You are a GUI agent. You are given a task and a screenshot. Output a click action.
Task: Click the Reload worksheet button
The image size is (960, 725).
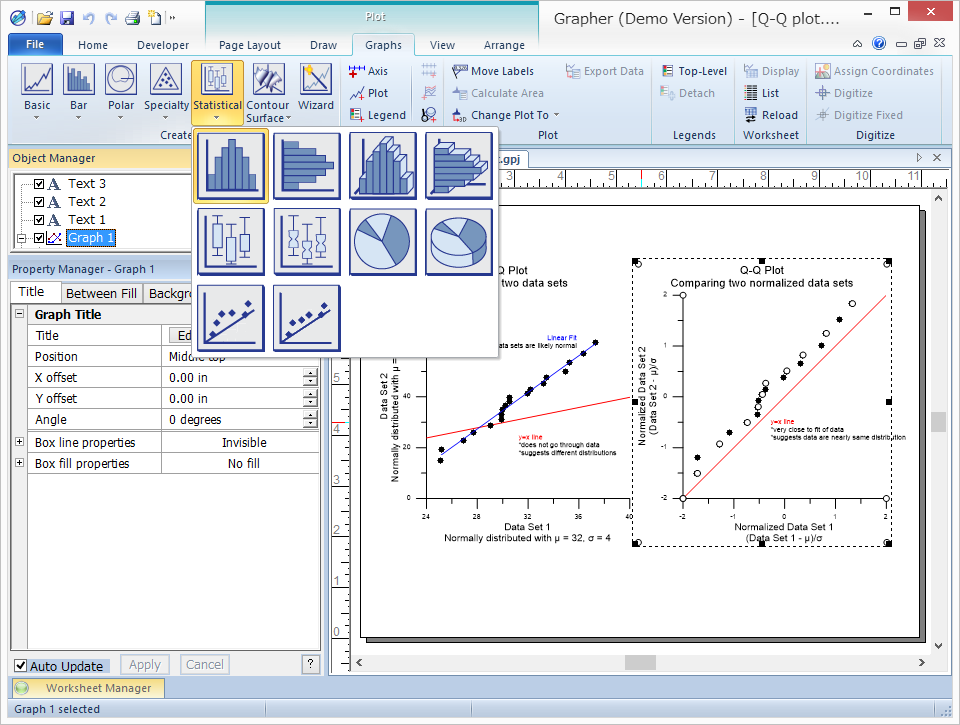click(770, 115)
